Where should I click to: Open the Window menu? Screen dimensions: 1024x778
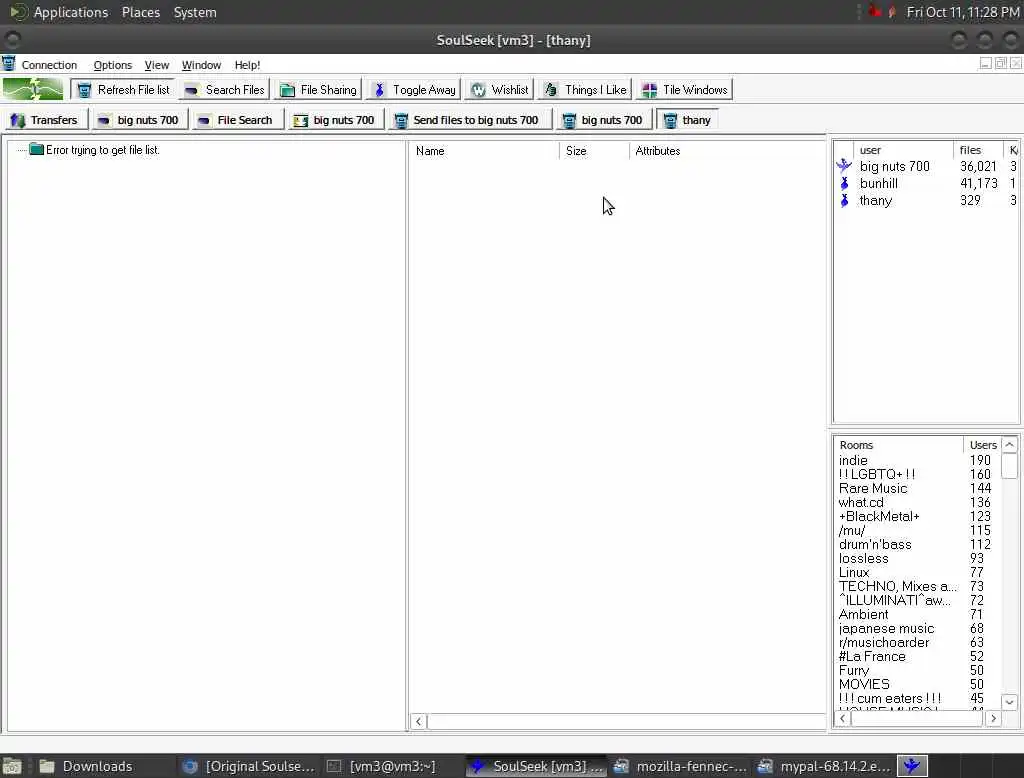coord(201,65)
